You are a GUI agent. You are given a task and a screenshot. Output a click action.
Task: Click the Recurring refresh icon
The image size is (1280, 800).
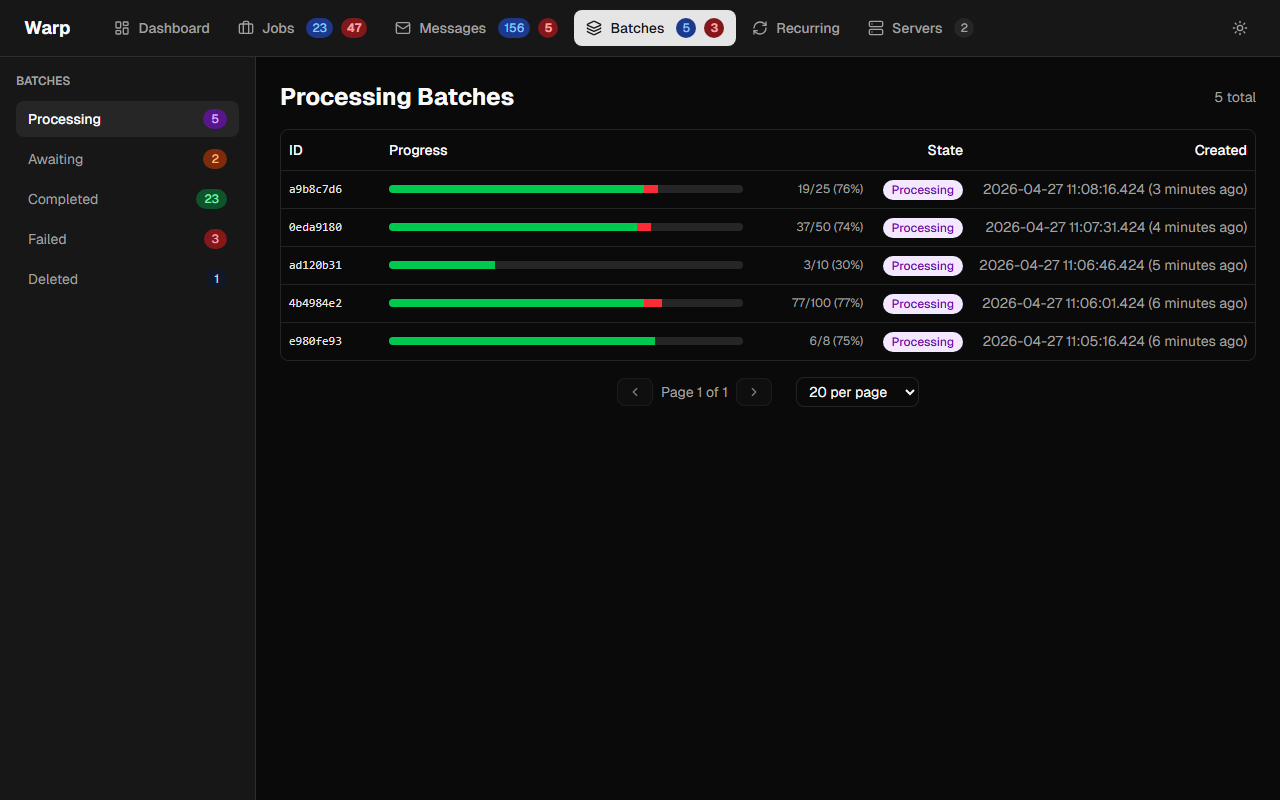click(760, 28)
